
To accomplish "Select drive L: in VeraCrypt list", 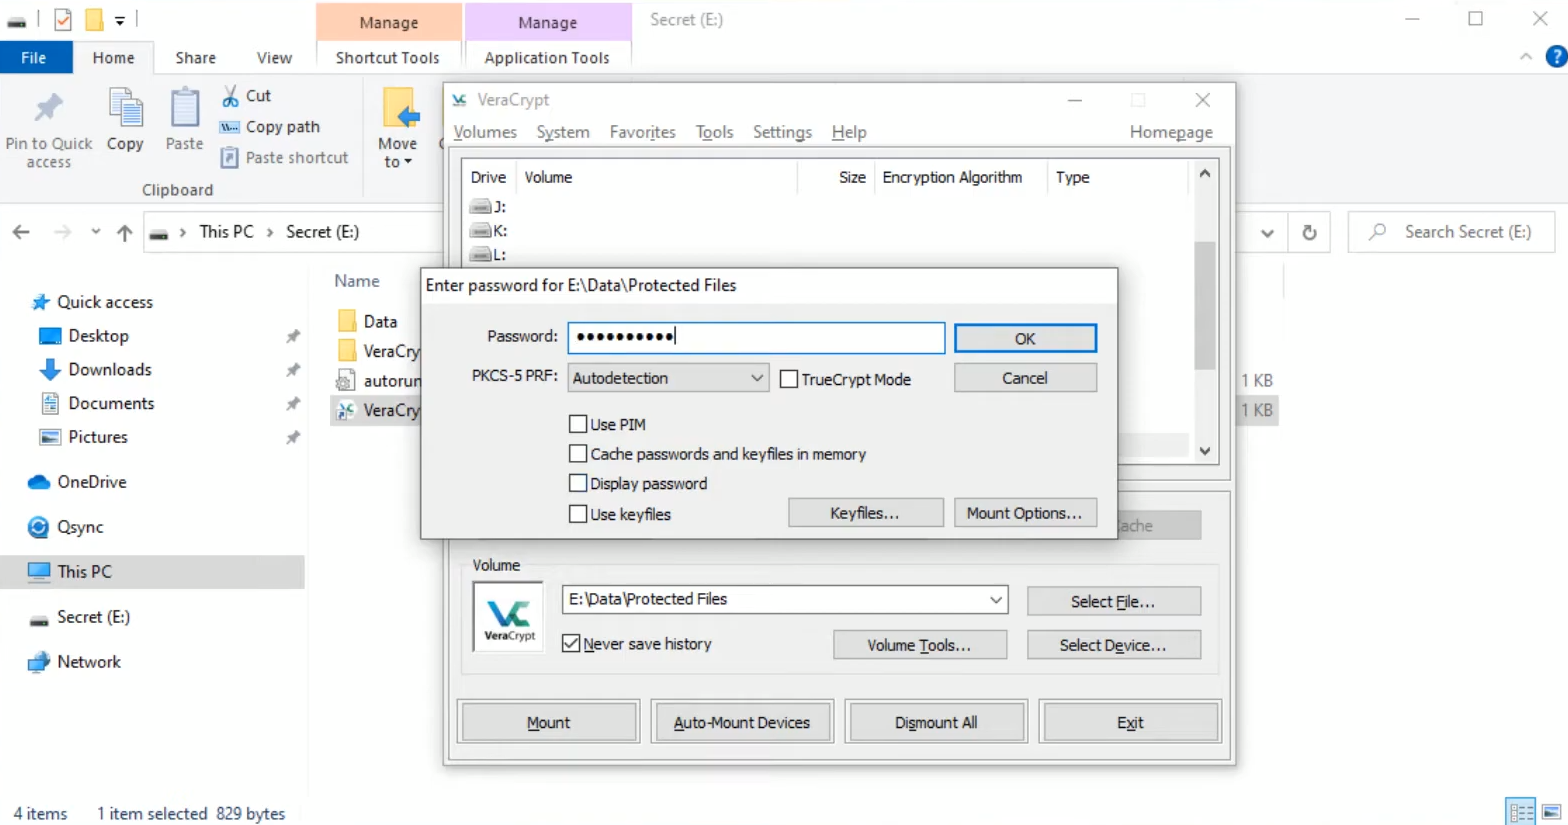I will tap(487, 255).
